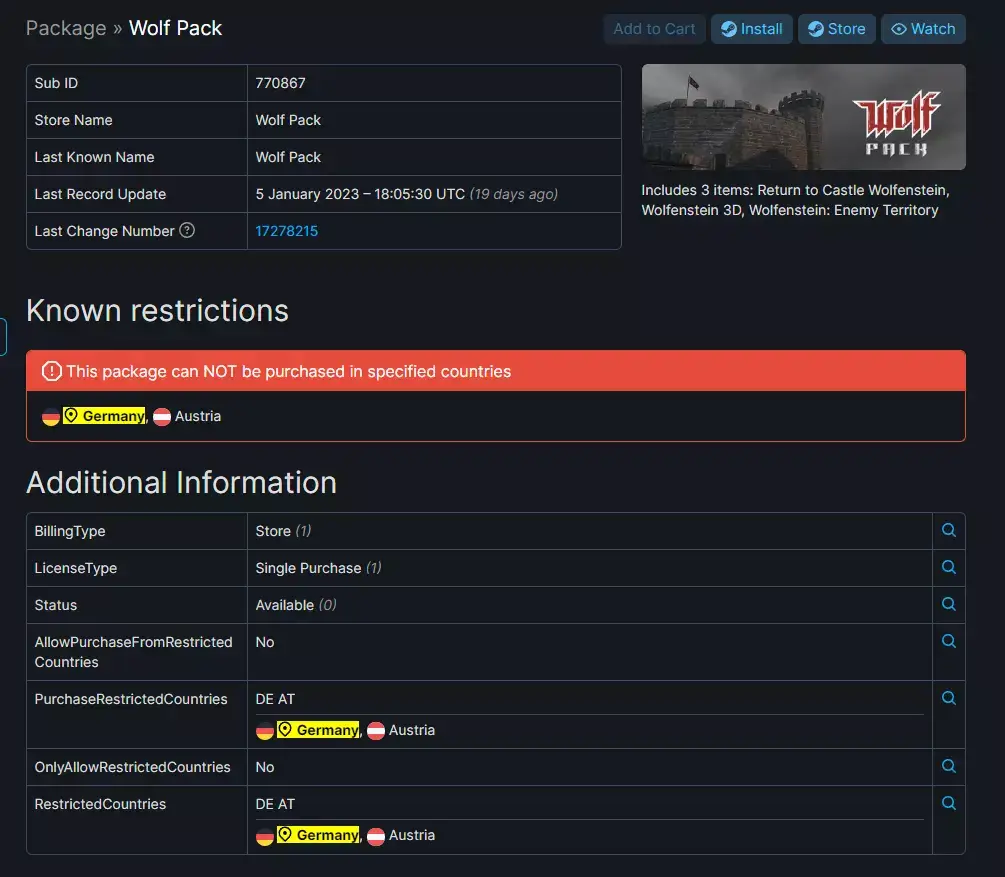This screenshot has width=1005, height=877.
Task: Click the Add to Cart button
Action: pyautogui.click(x=654, y=29)
